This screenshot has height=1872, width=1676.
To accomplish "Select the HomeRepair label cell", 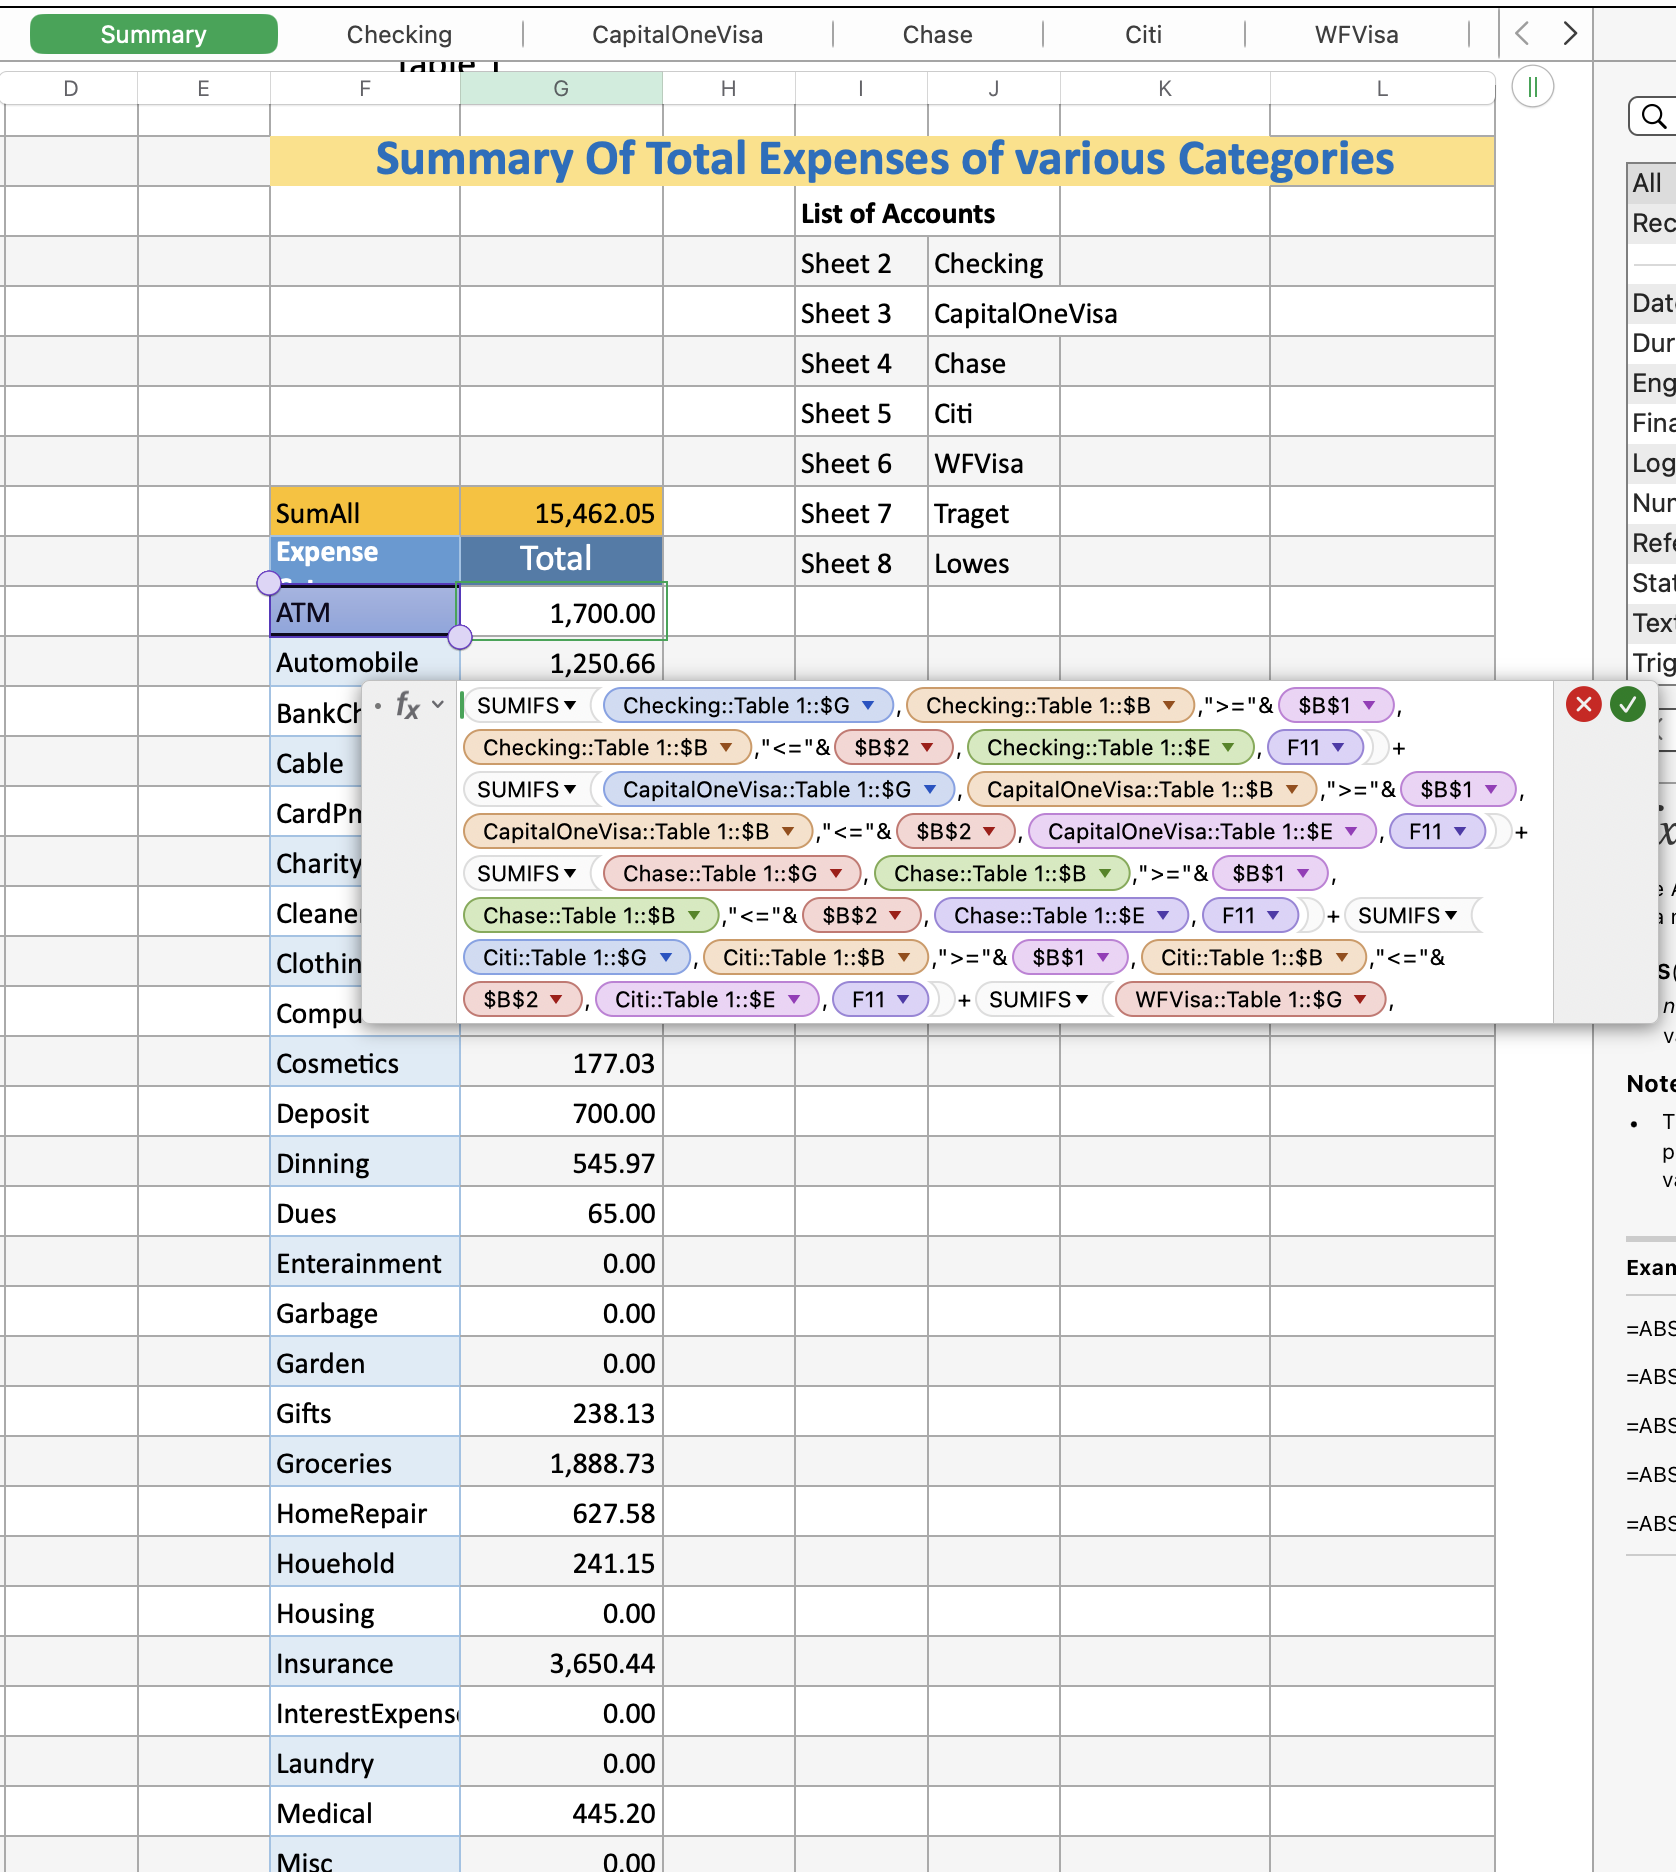I will click(x=365, y=1512).
